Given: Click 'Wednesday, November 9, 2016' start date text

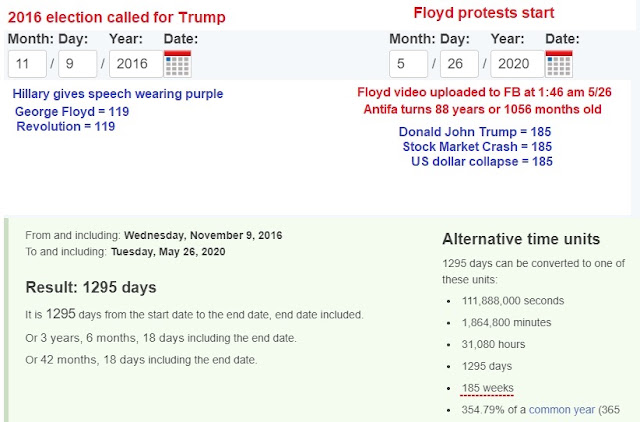Looking at the screenshot, I should [x=203, y=235].
